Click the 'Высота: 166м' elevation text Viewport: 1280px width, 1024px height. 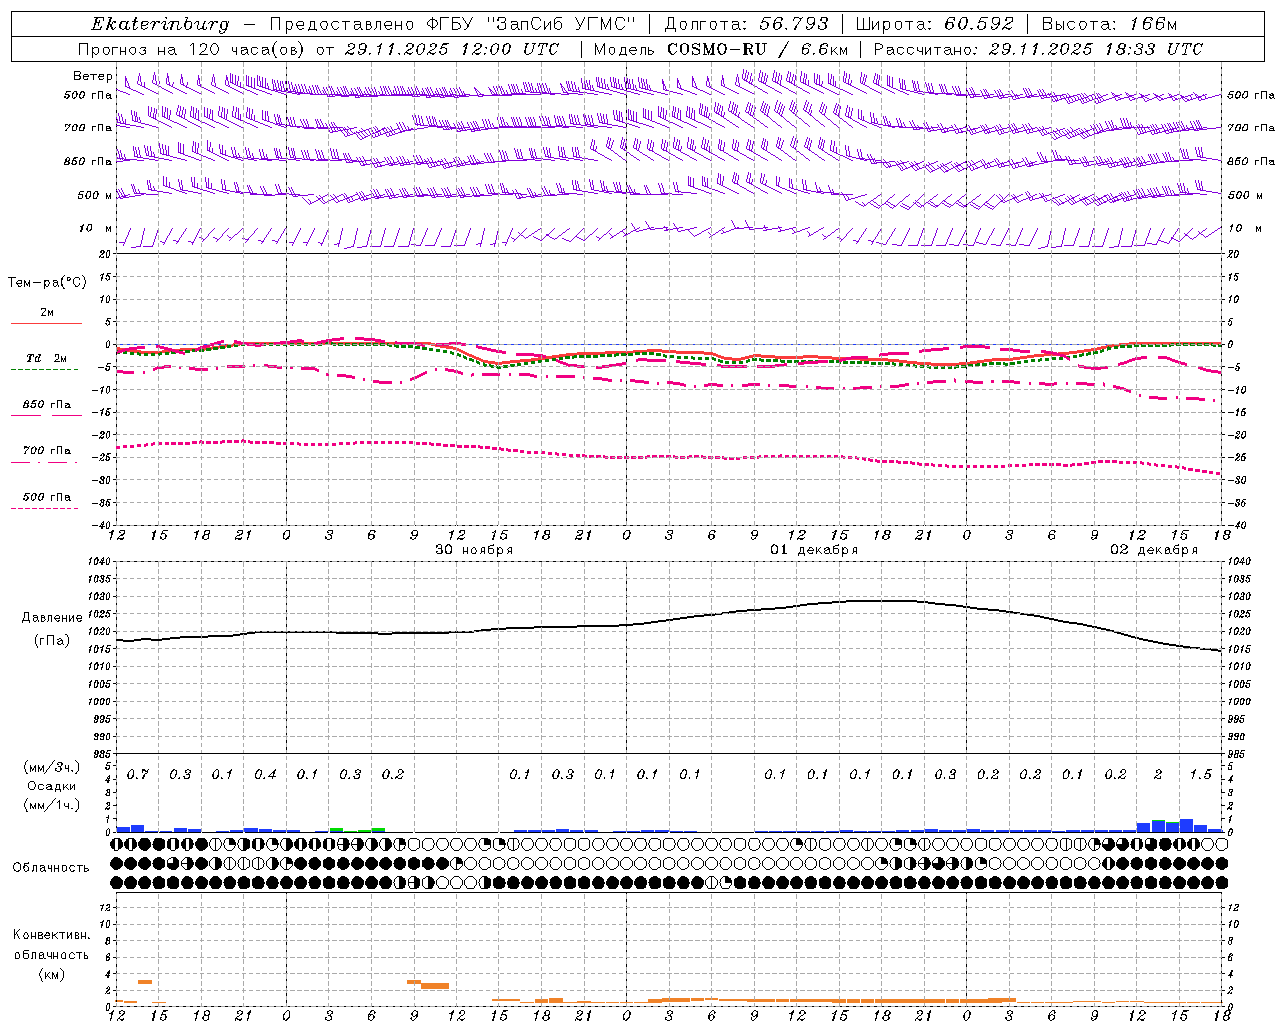[x=1108, y=24]
